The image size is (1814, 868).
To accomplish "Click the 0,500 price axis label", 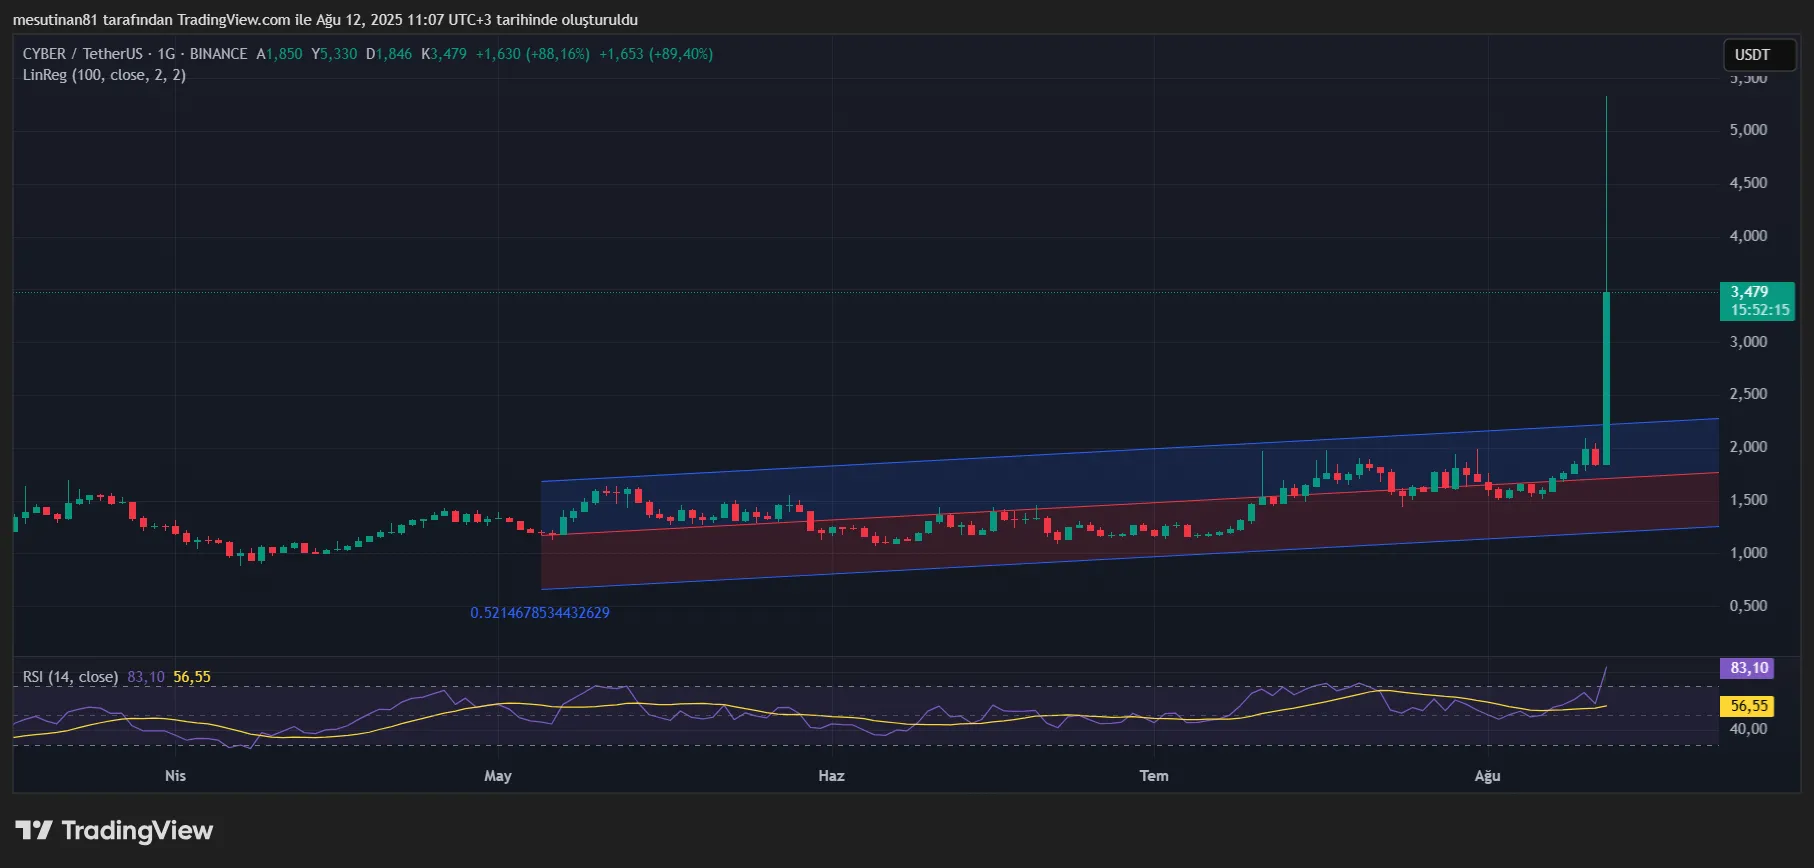I will (1748, 606).
